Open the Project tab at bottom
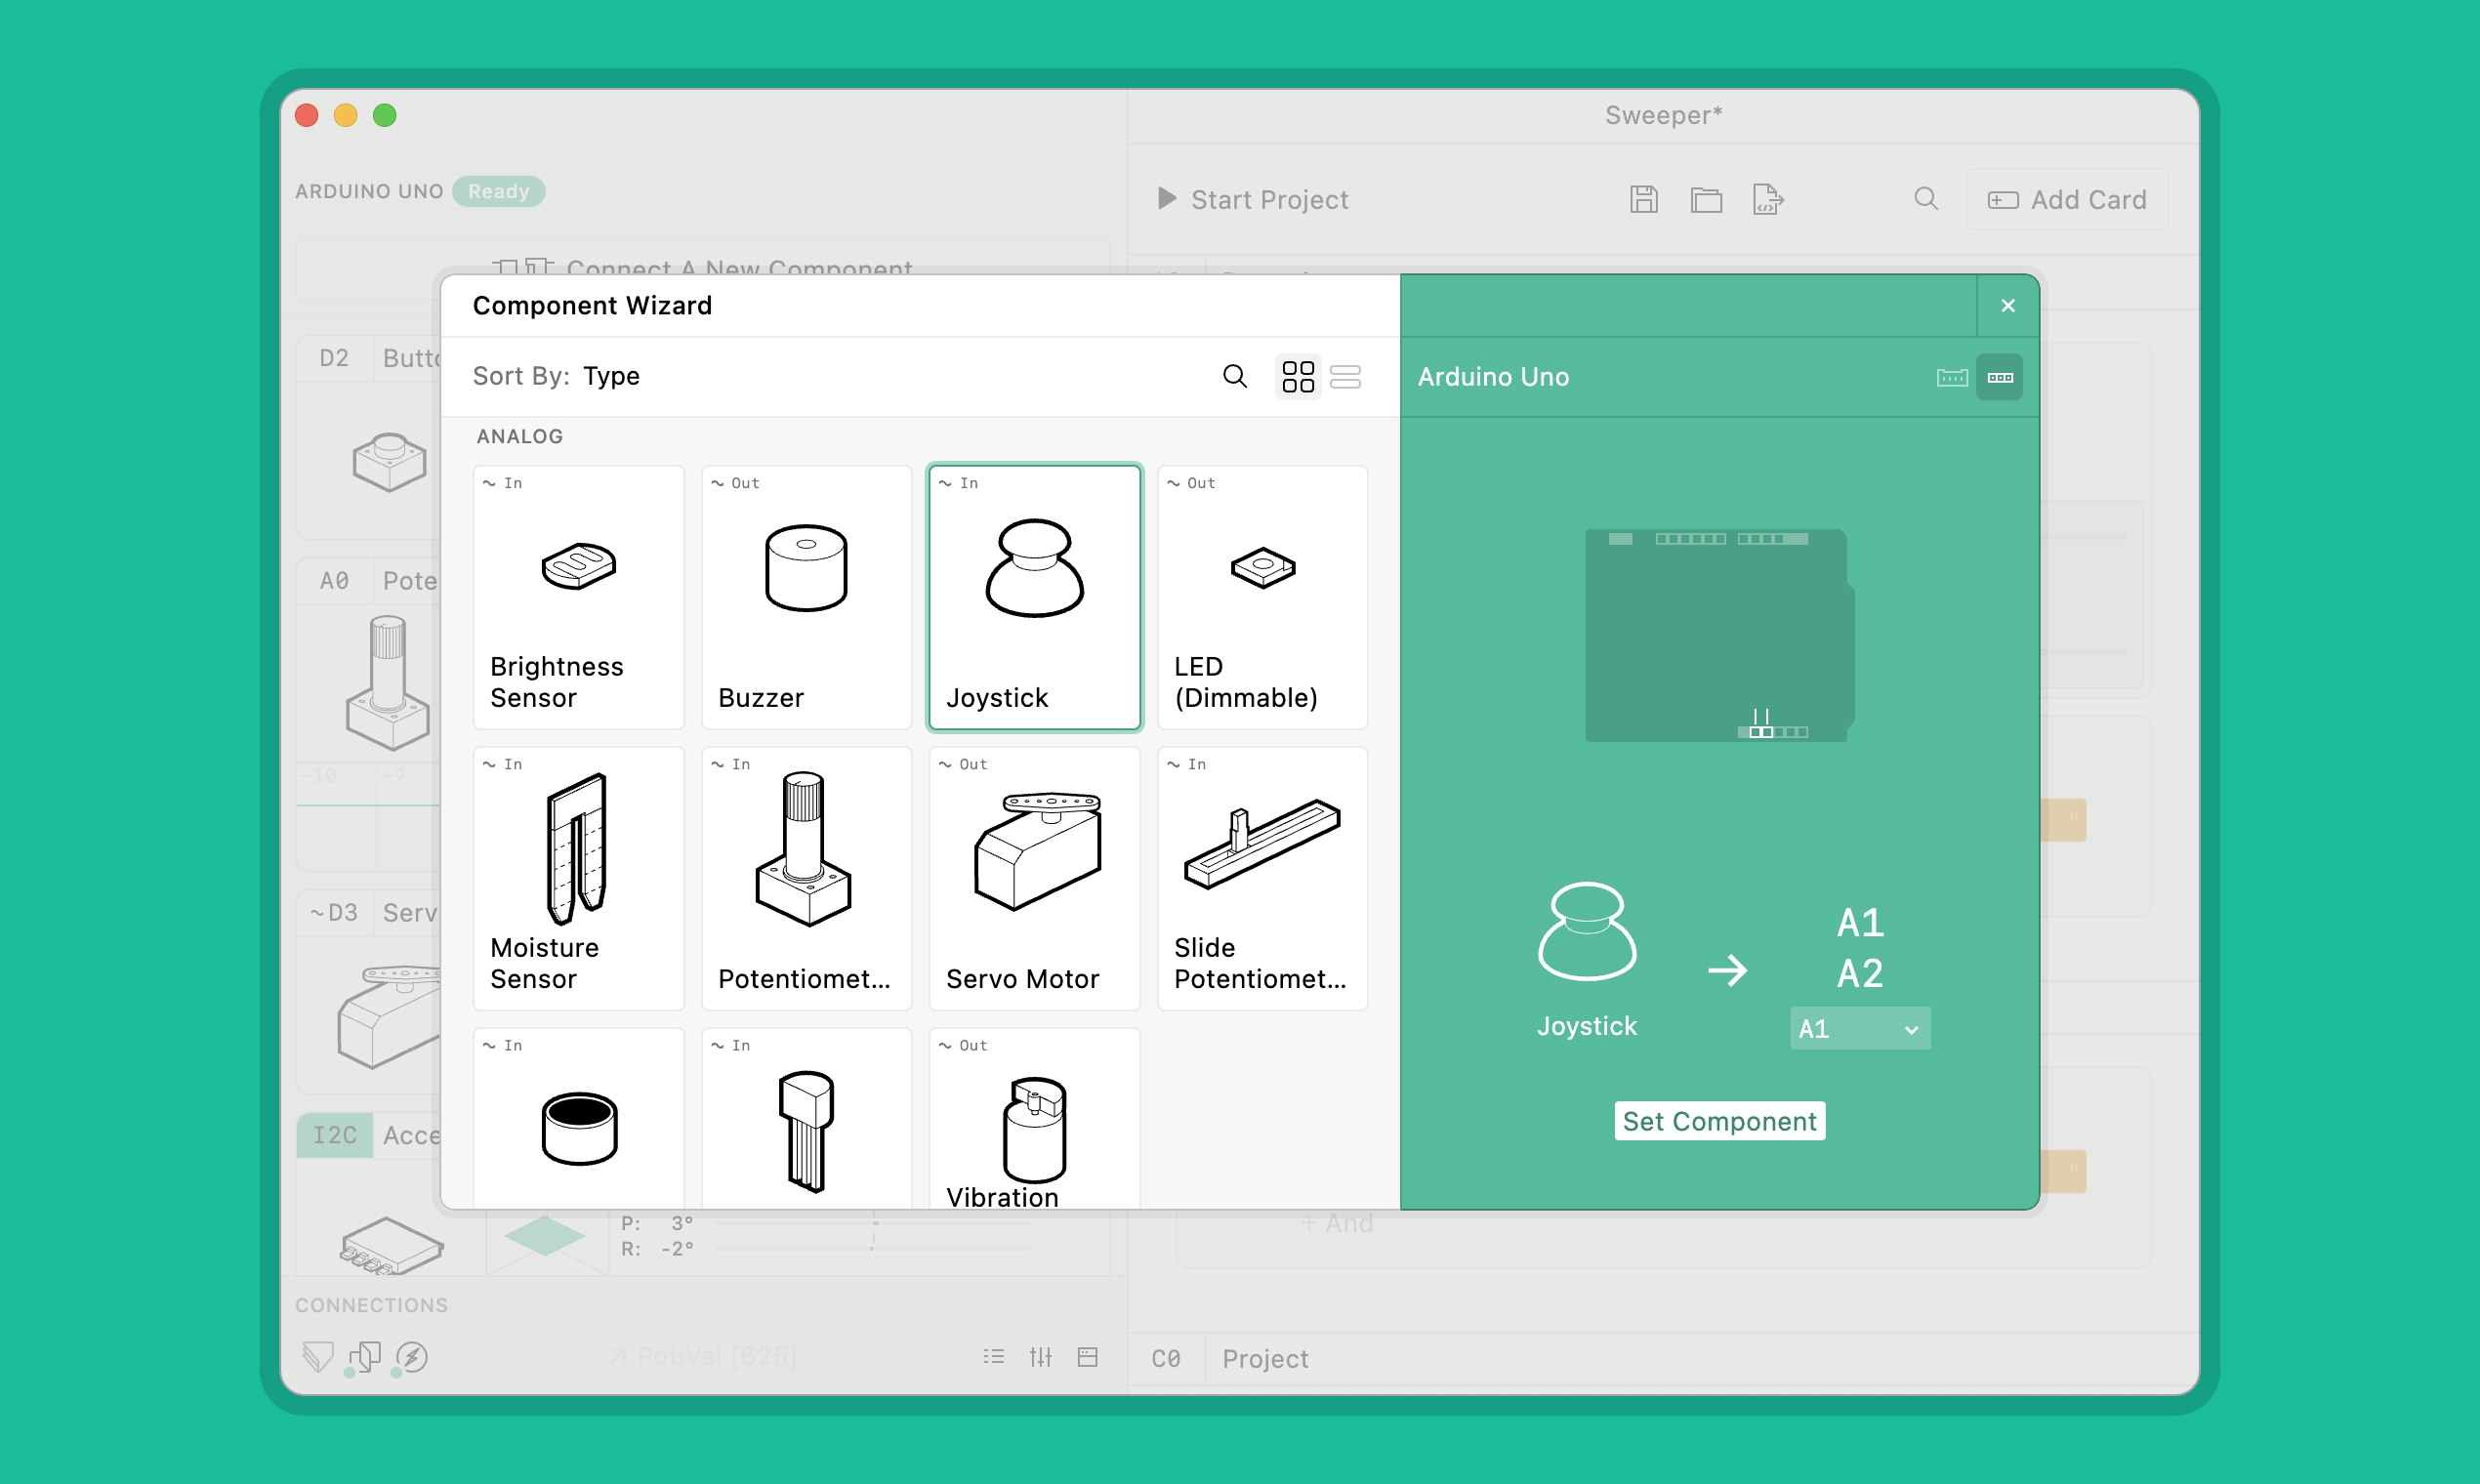This screenshot has width=2480, height=1484. [x=1265, y=1358]
